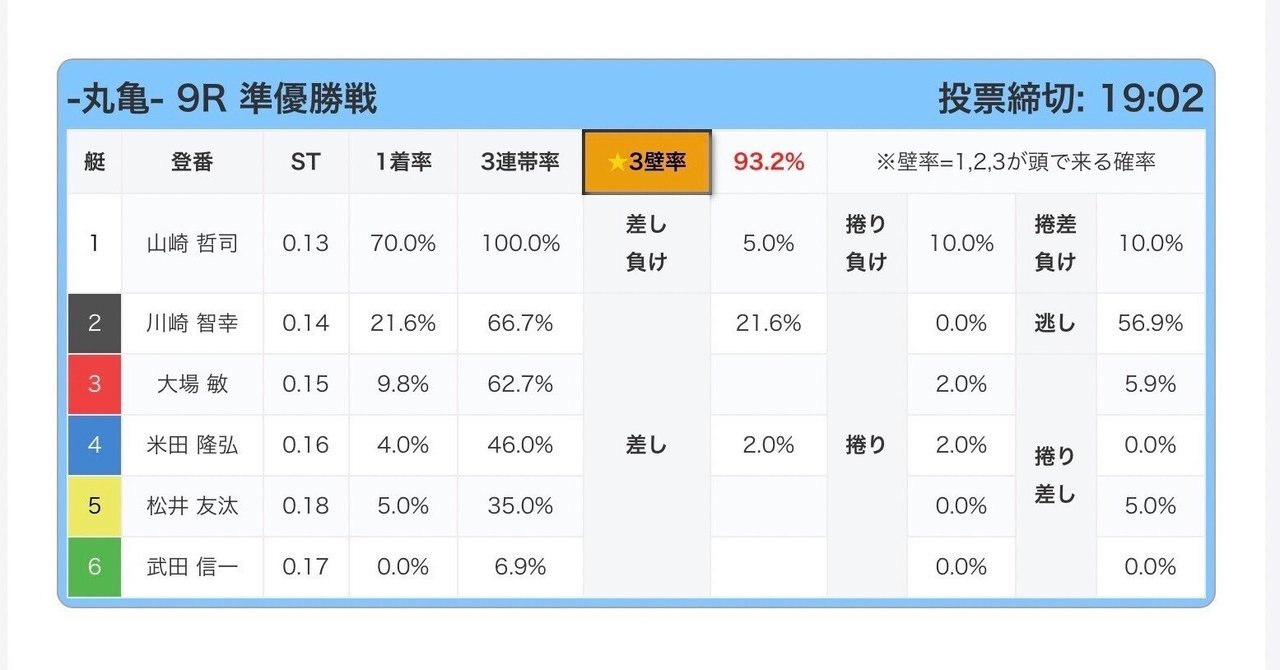Select the black boat 2 color cell

pyautogui.click(x=94, y=323)
